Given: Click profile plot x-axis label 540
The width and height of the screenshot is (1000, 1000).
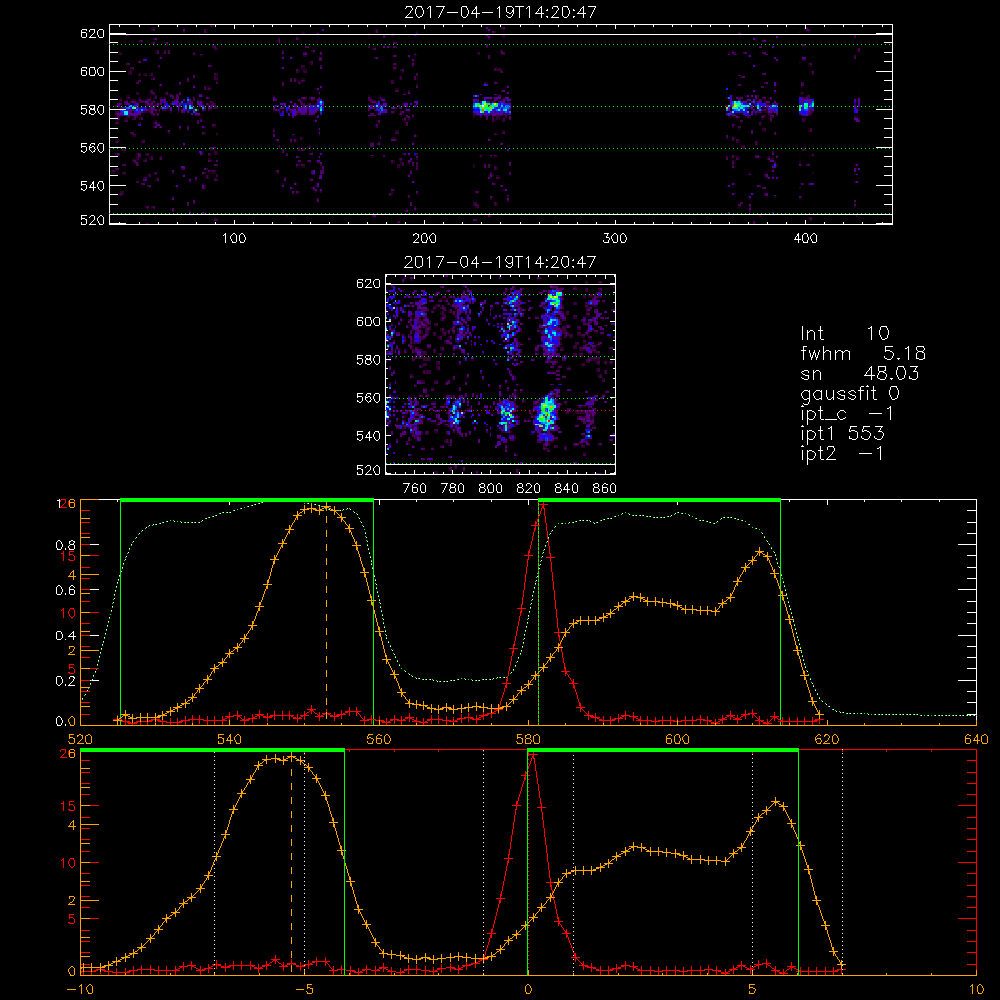Looking at the screenshot, I should point(229,739).
